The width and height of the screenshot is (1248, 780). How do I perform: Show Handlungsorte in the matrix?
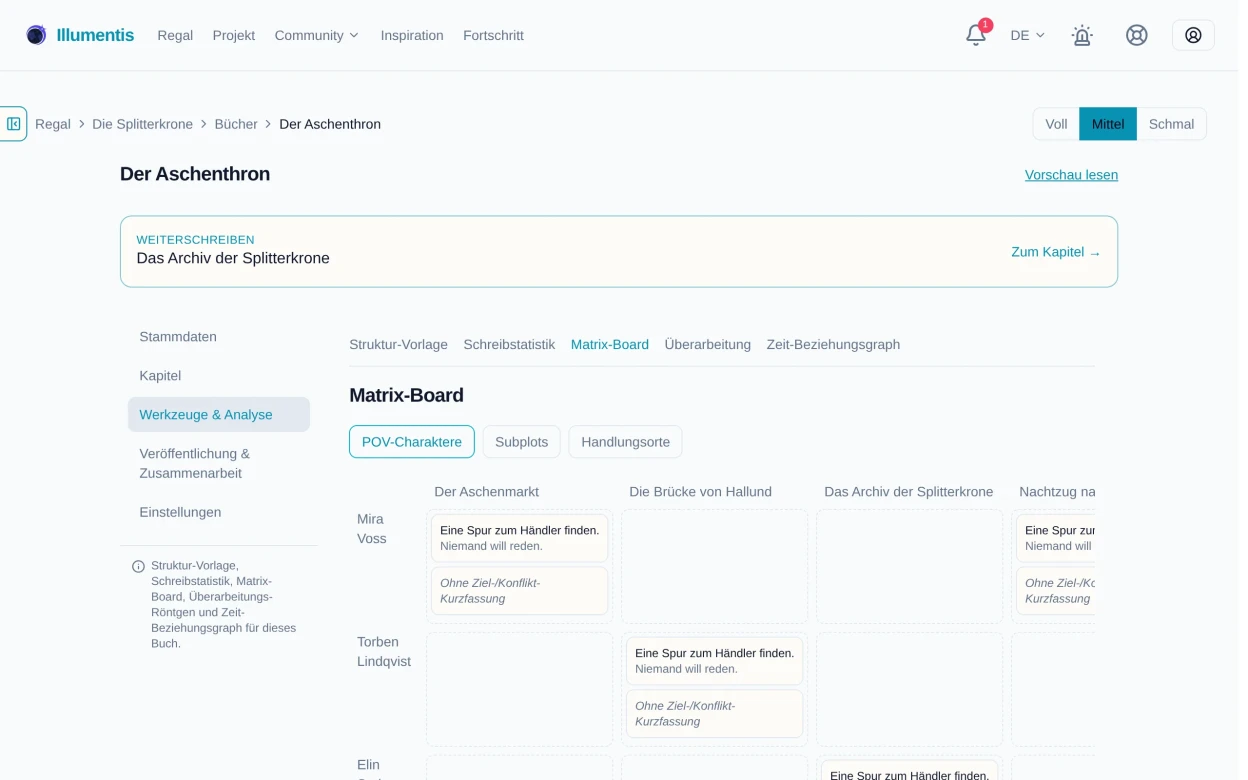pyautogui.click(x=626, y=442)
